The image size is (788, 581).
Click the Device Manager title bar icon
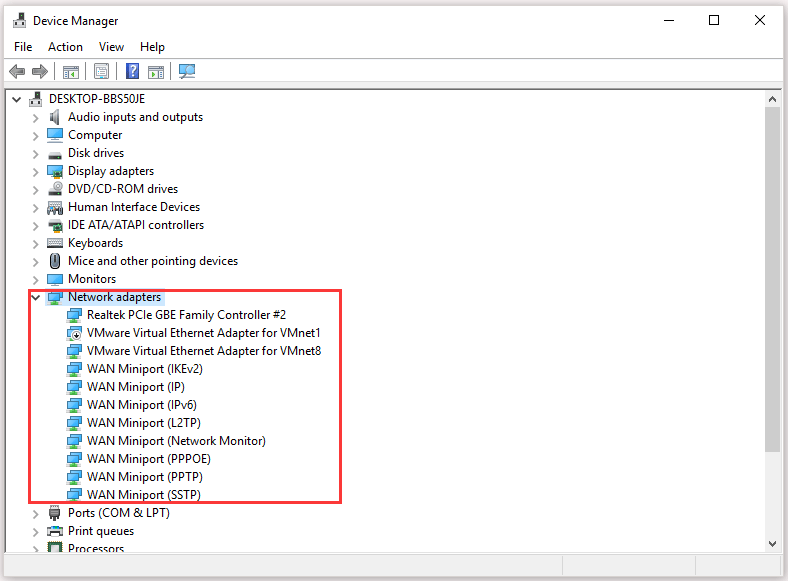[20, 21]
